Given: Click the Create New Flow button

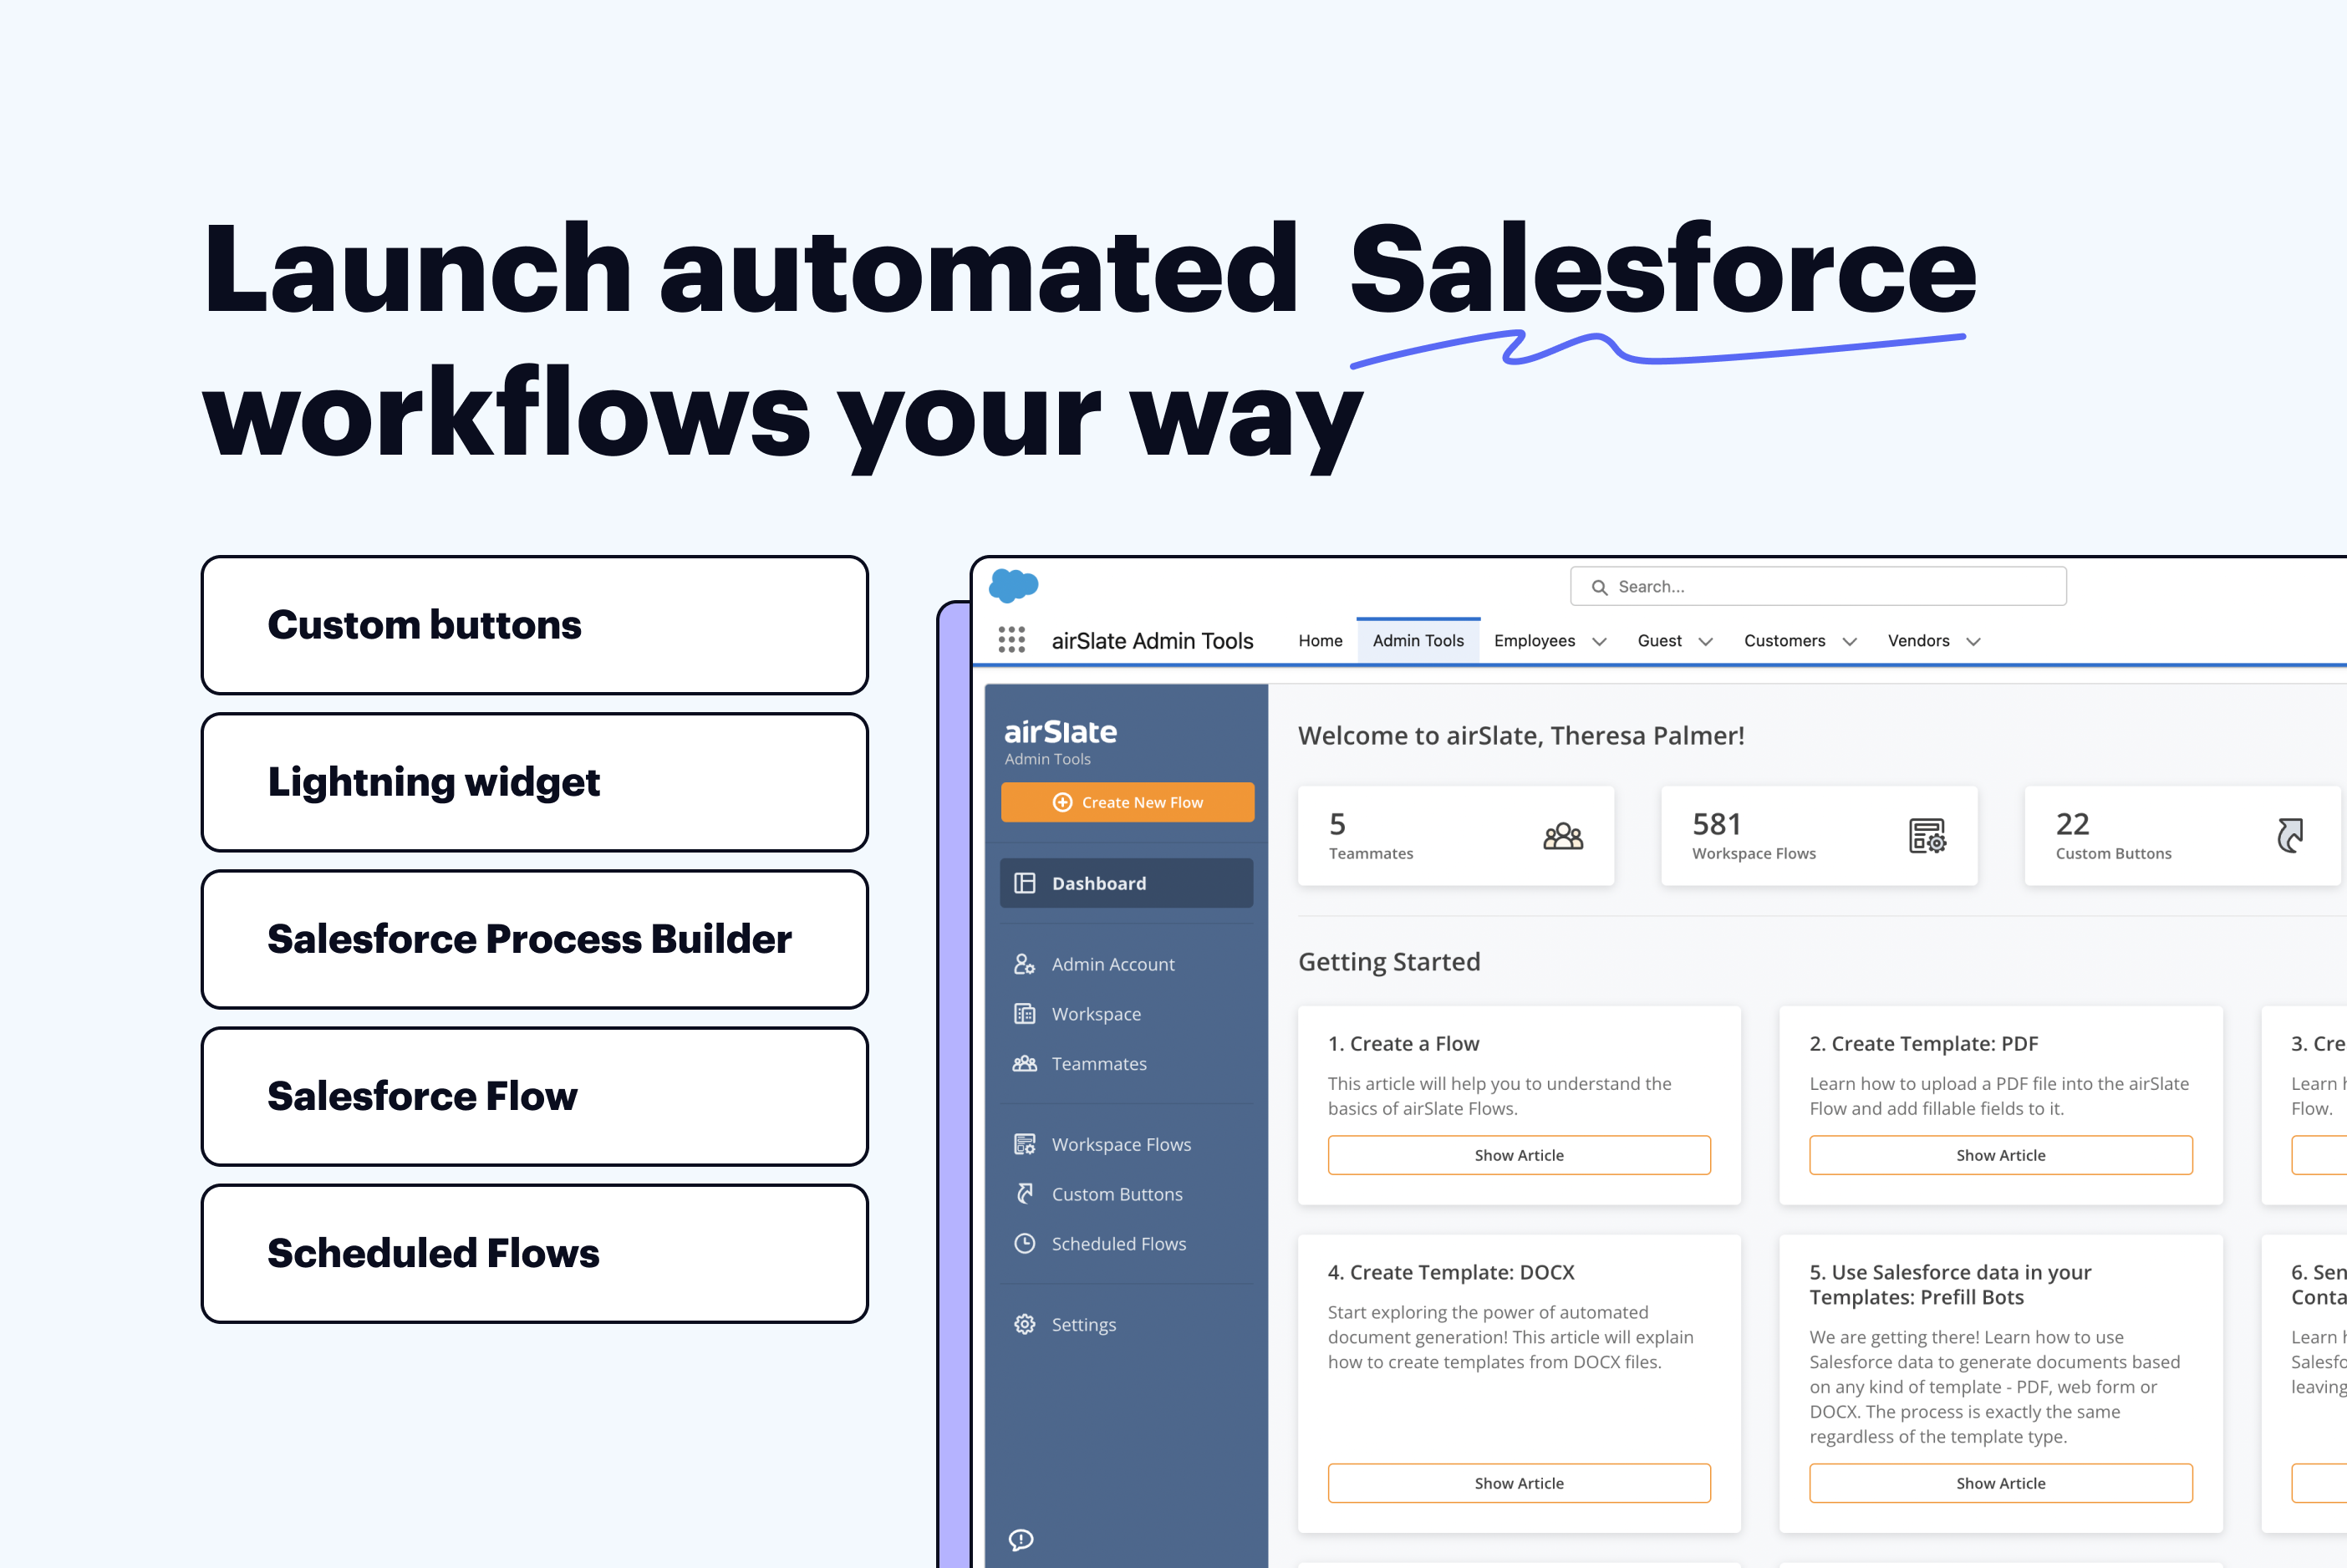Looking at the screenshot, I should tap(1127, 801).
